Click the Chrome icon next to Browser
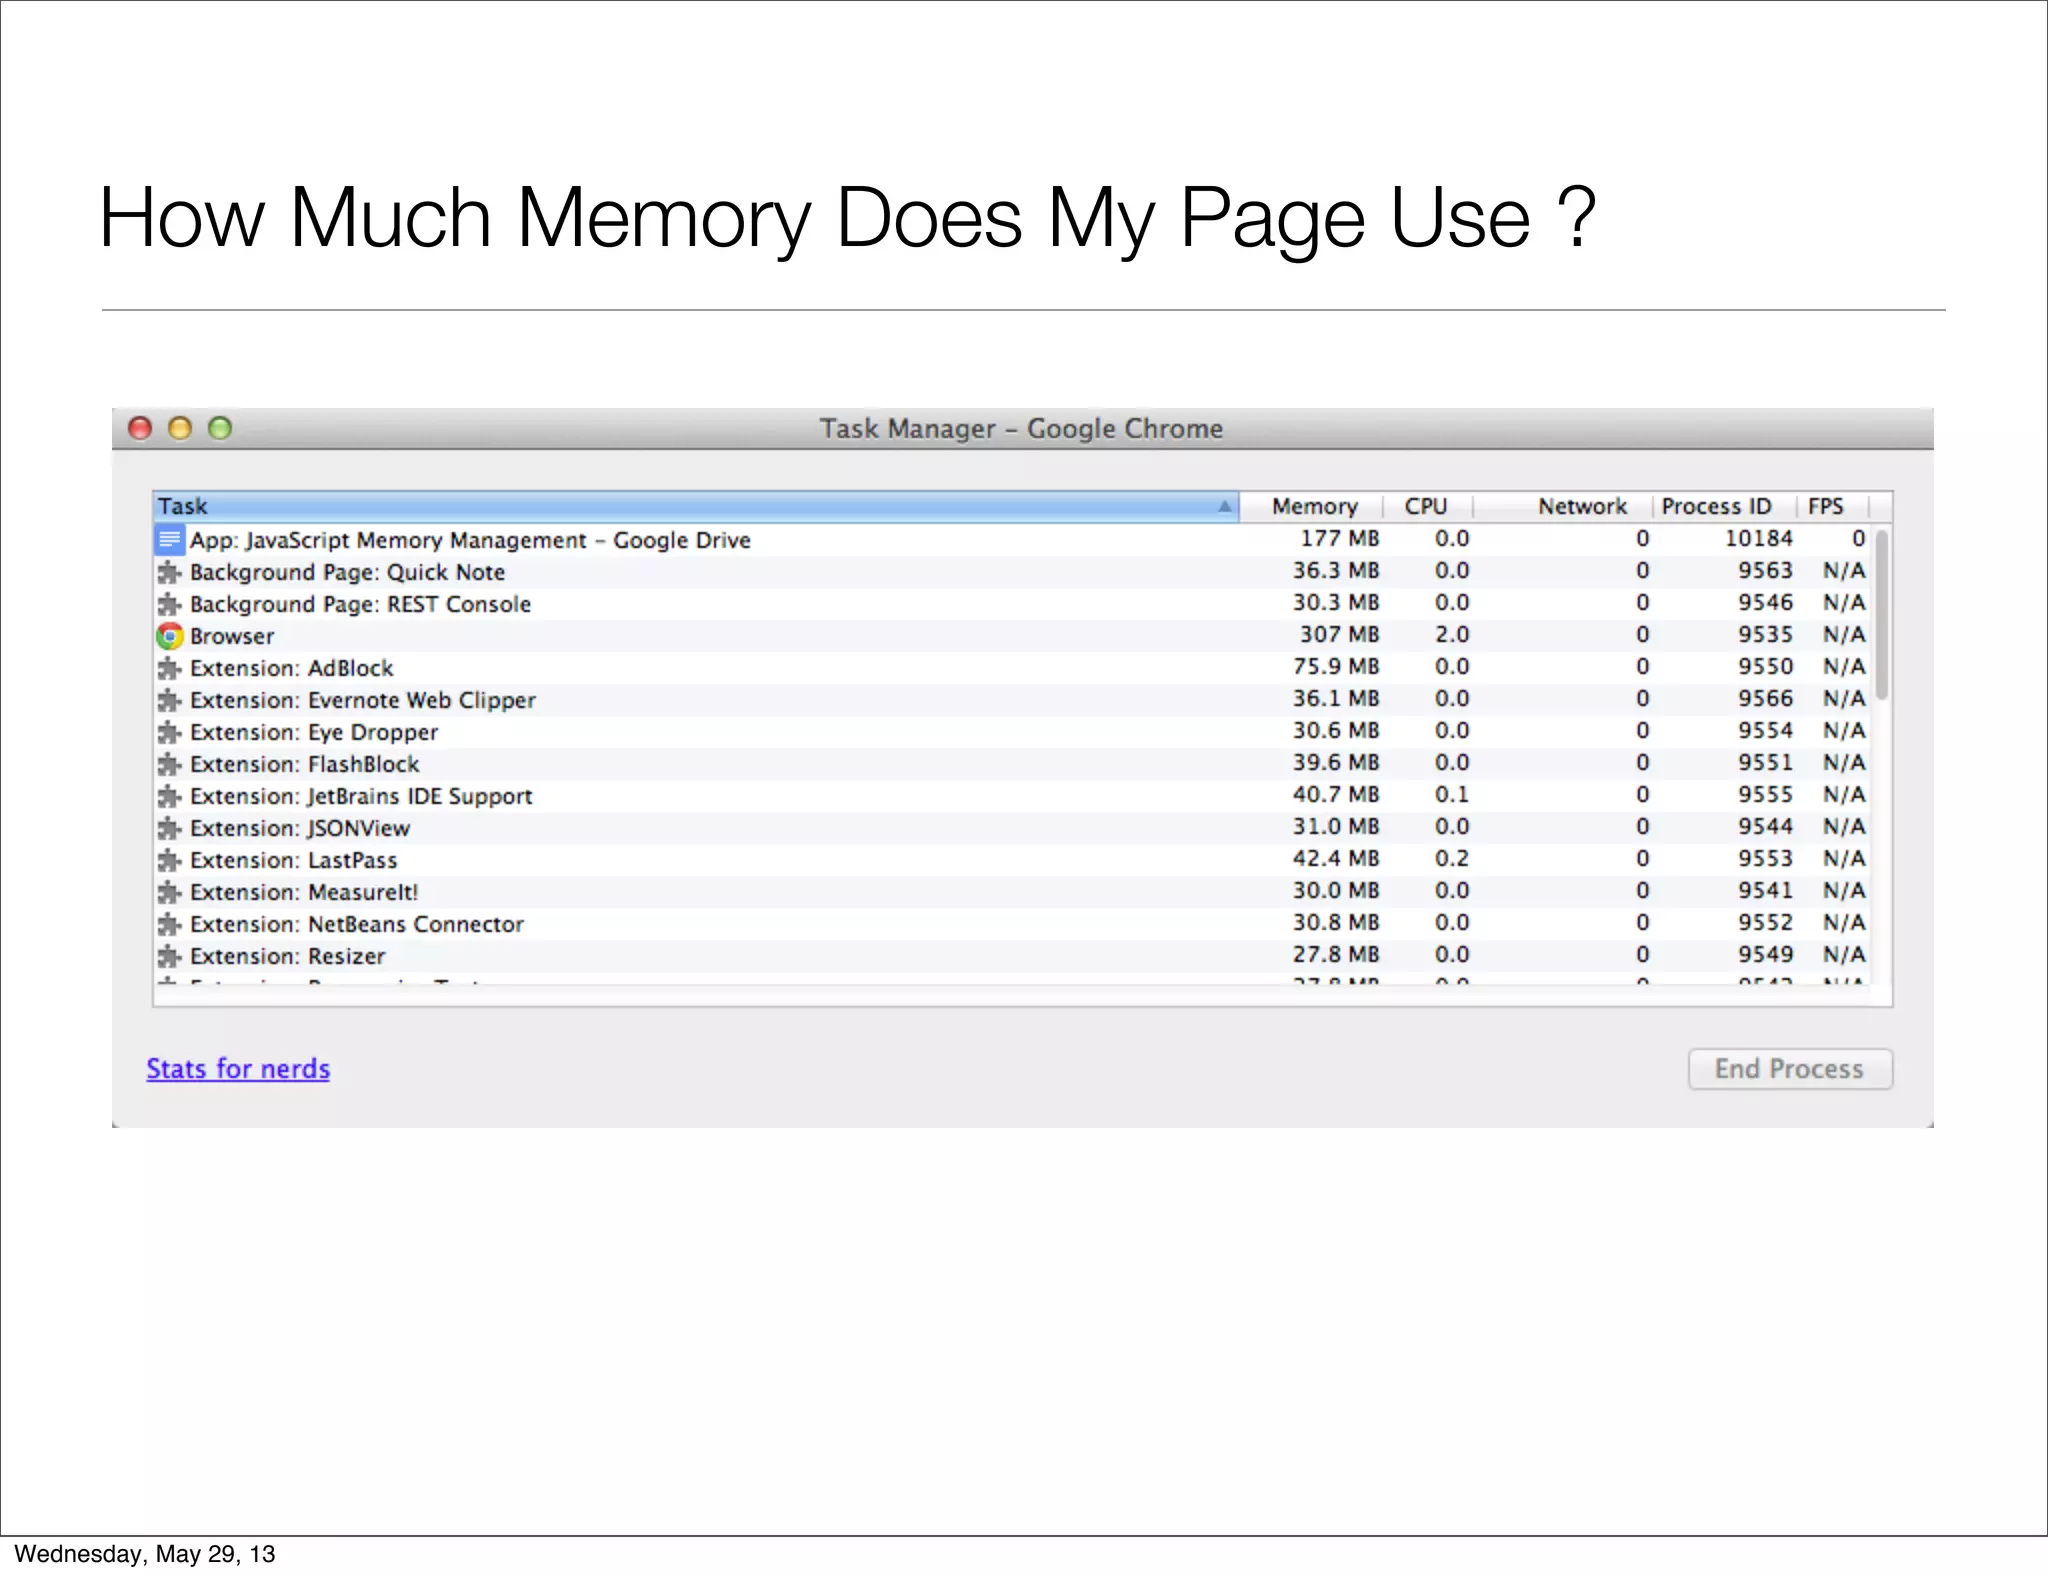This screenshot has width=2048, height=1576. 170,636
